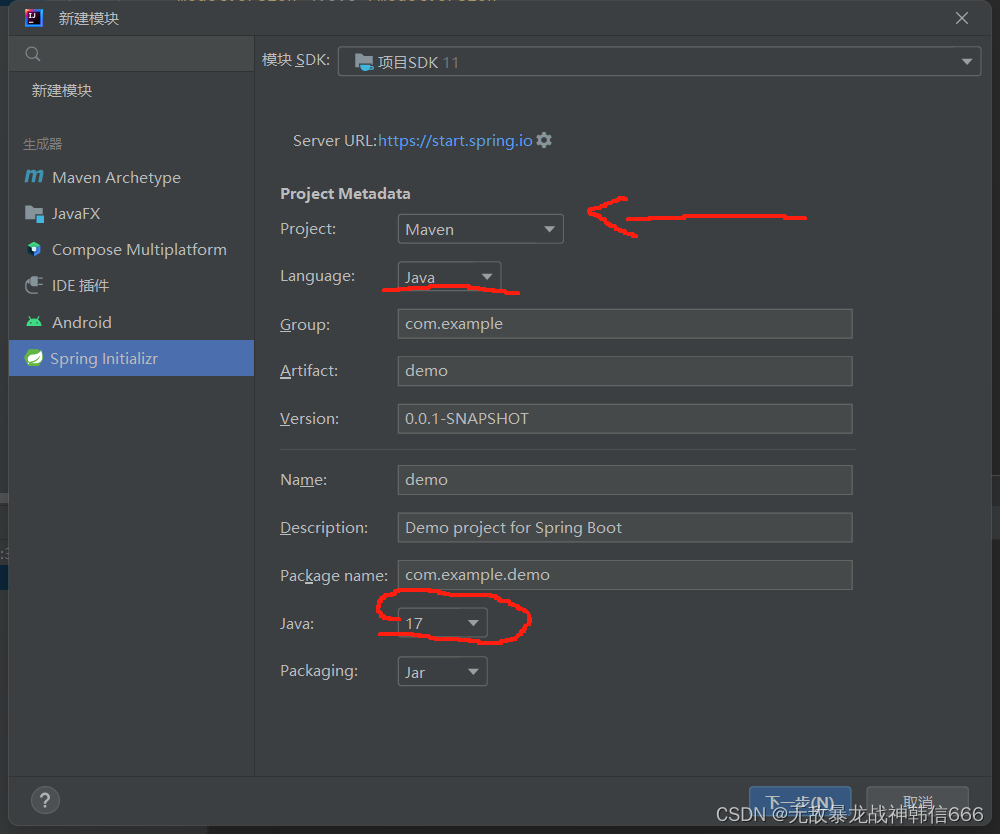The image size is (1000, 834).
Task: Click the 下一步(N) button
Action: 800,802
